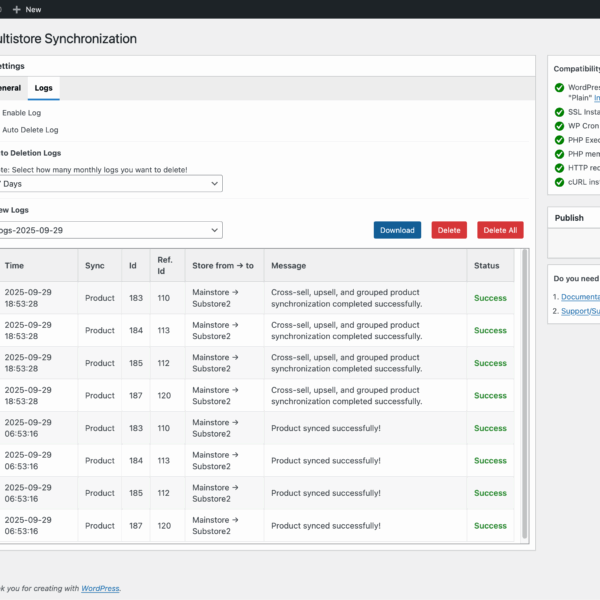Image resolution: width=600 pixels, height=600 pixels.
Task: Open the Documentation link
Action: (x=580, y=297)
